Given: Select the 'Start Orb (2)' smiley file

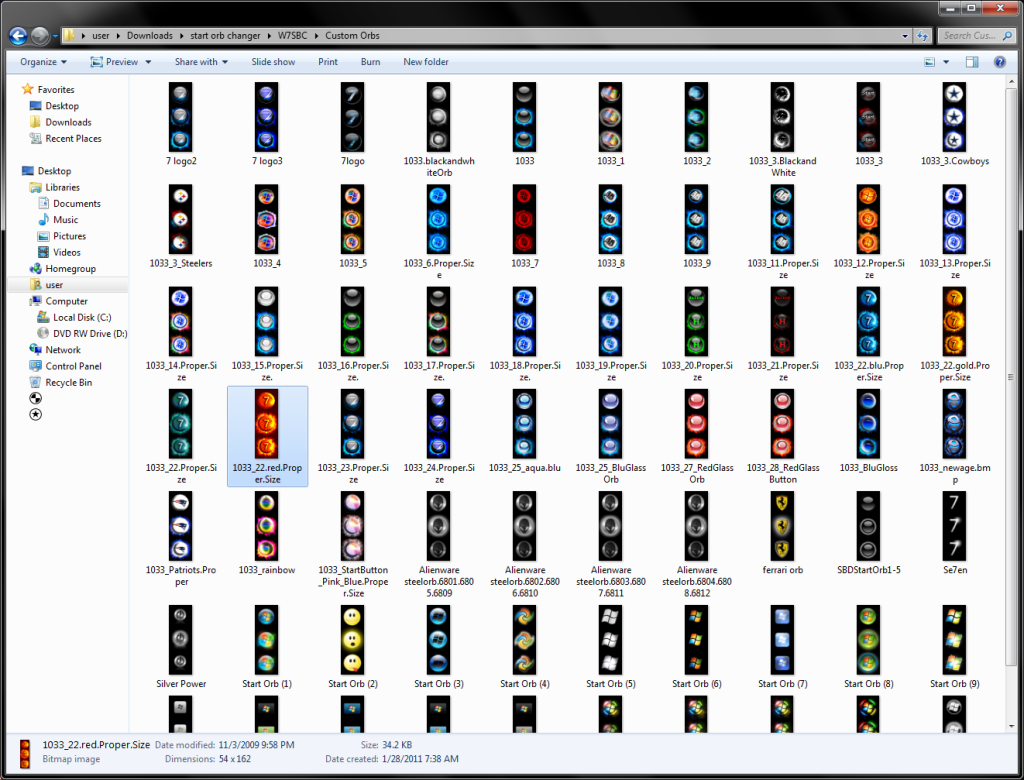Looking at the screenshot, I should (353, 647).
